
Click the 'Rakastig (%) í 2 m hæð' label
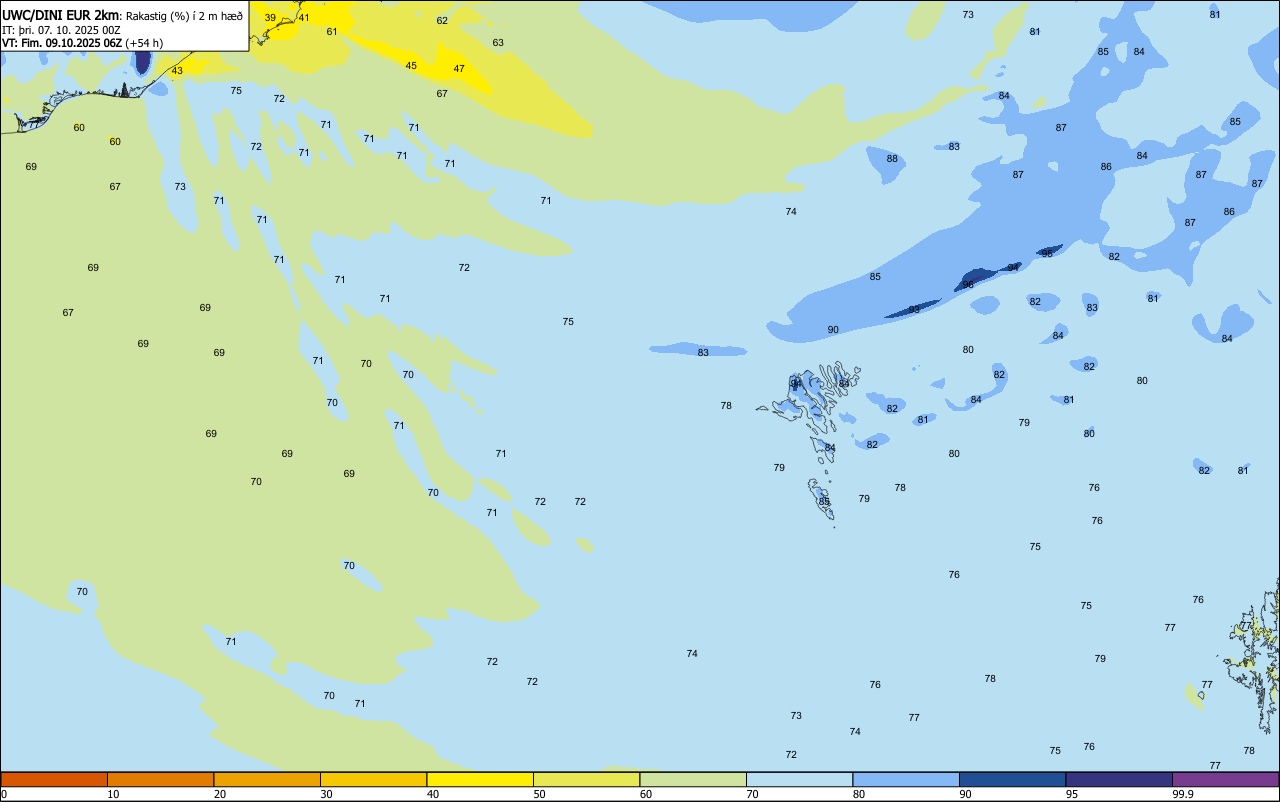point(184,16)
